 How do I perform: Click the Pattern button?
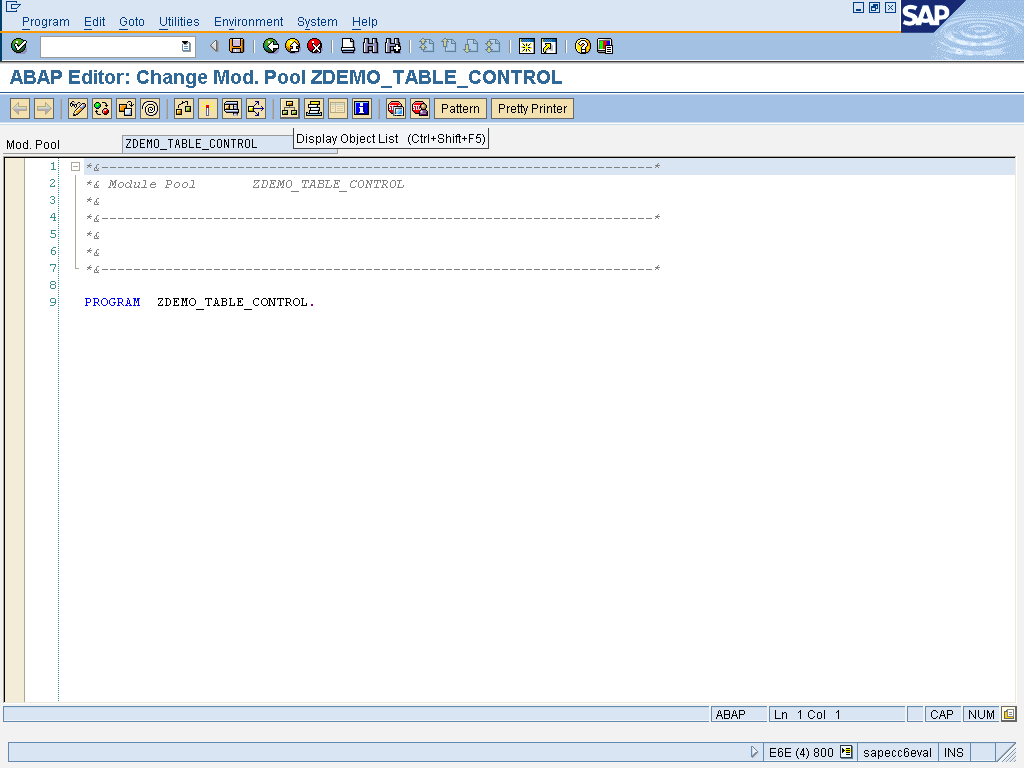pyautogui.click(x=460, y=108)
